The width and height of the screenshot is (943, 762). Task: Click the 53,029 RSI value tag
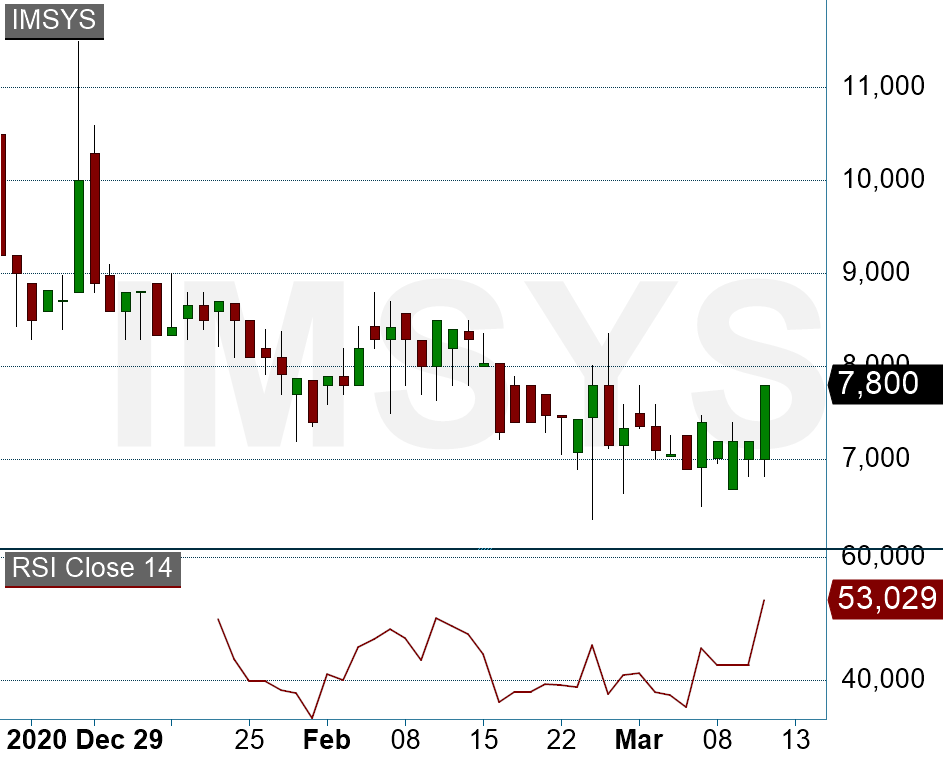885,598
